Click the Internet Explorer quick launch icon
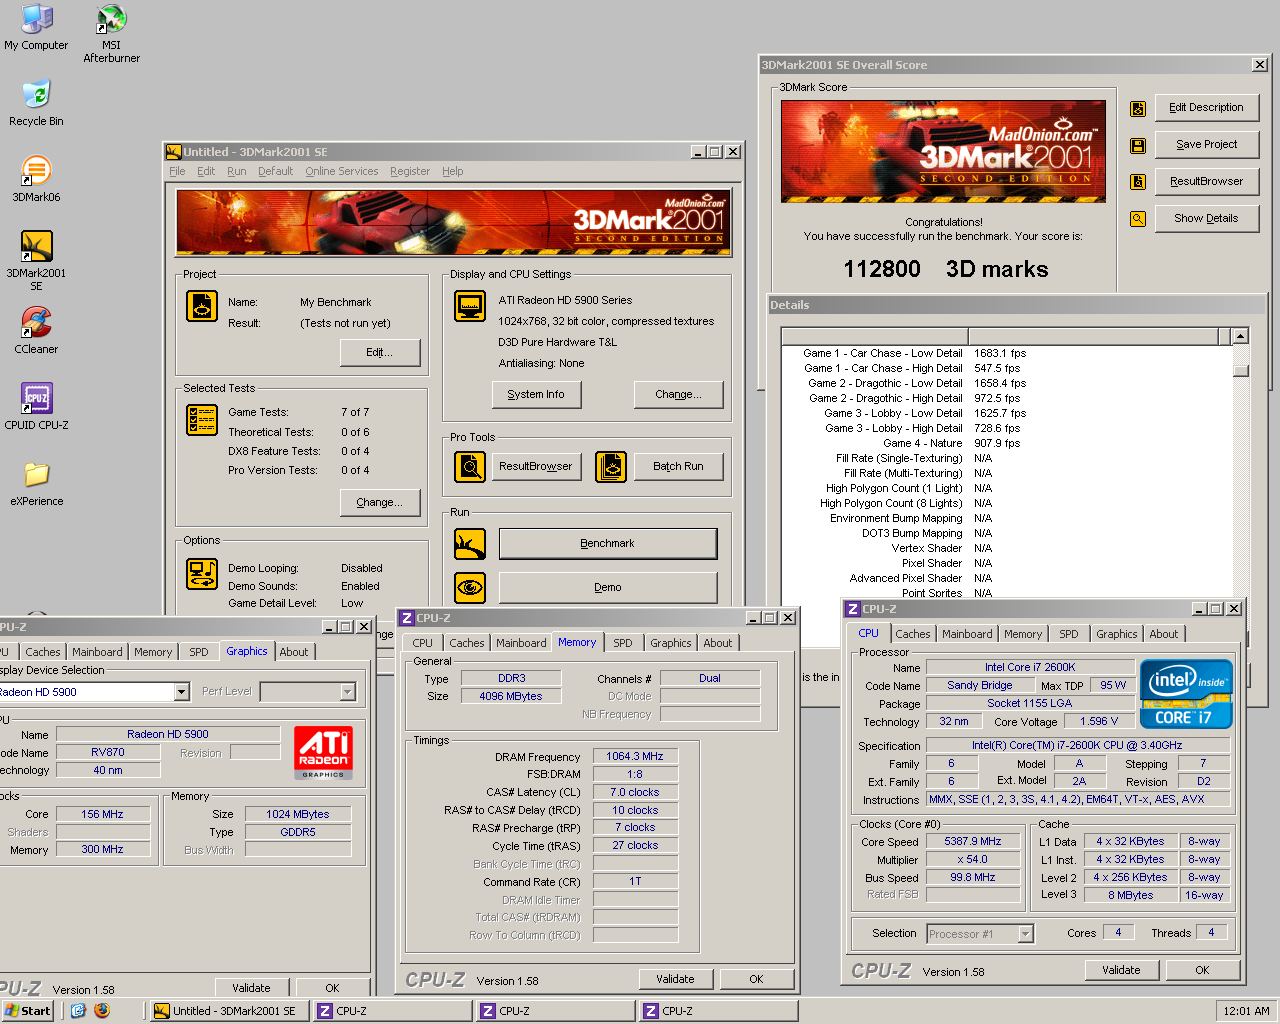This screenshot has width=1280, height=1024. pos(78,1011)
